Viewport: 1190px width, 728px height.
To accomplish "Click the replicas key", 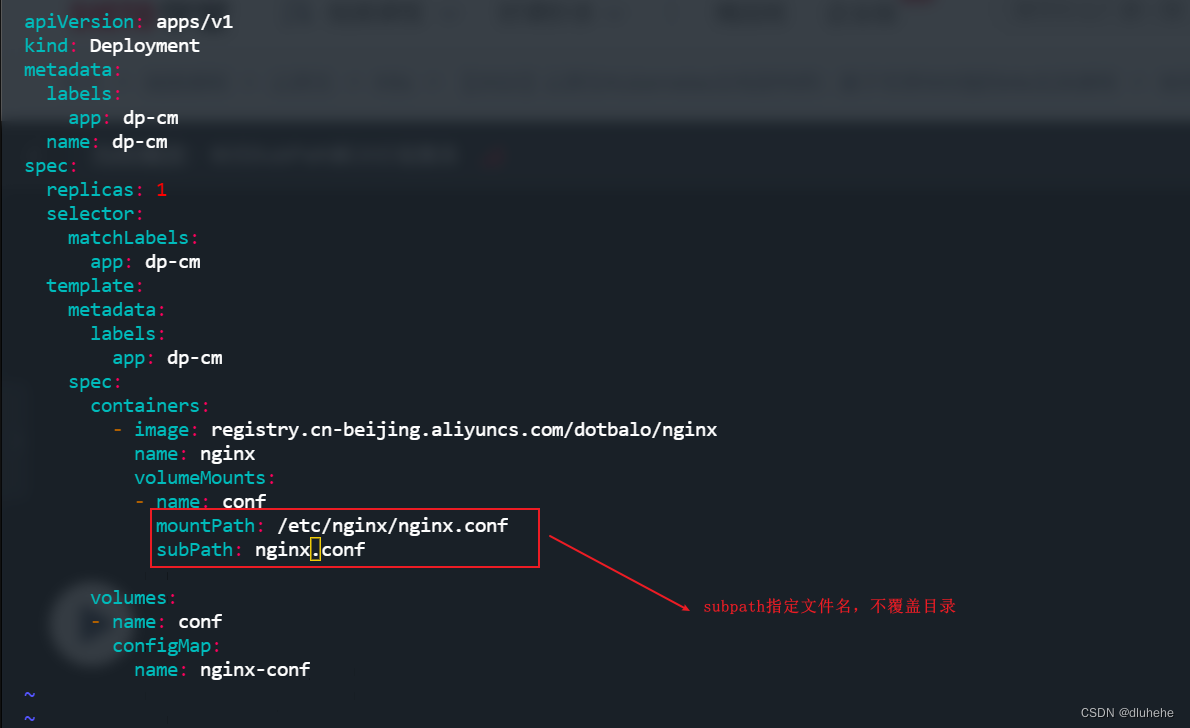I will click(90, 190).
